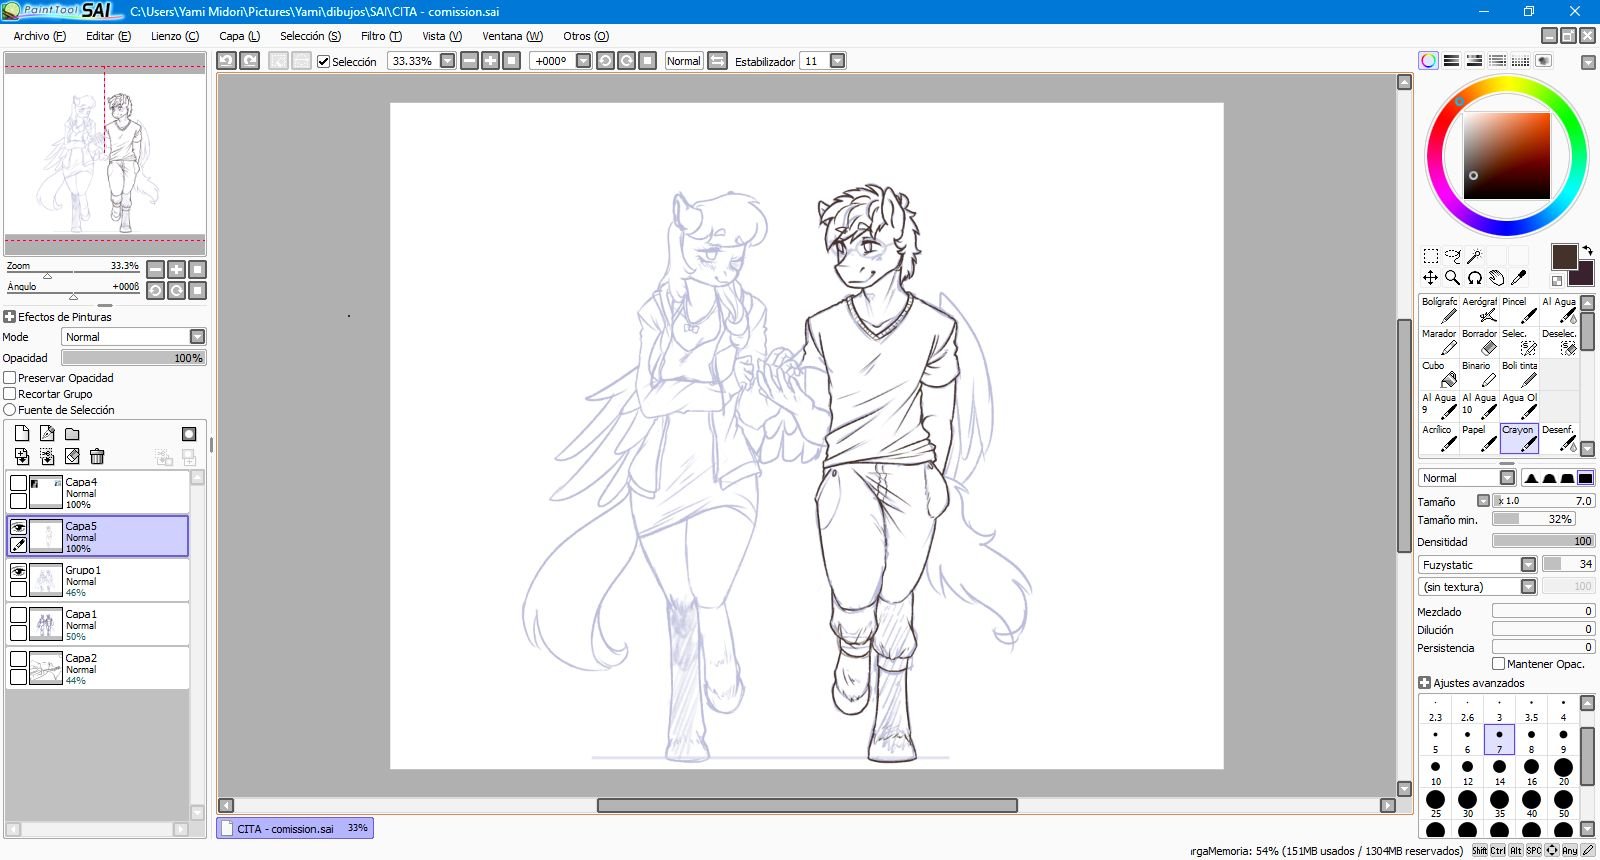
Task: Hide the Capa5 layer
Action: [18, 526]
